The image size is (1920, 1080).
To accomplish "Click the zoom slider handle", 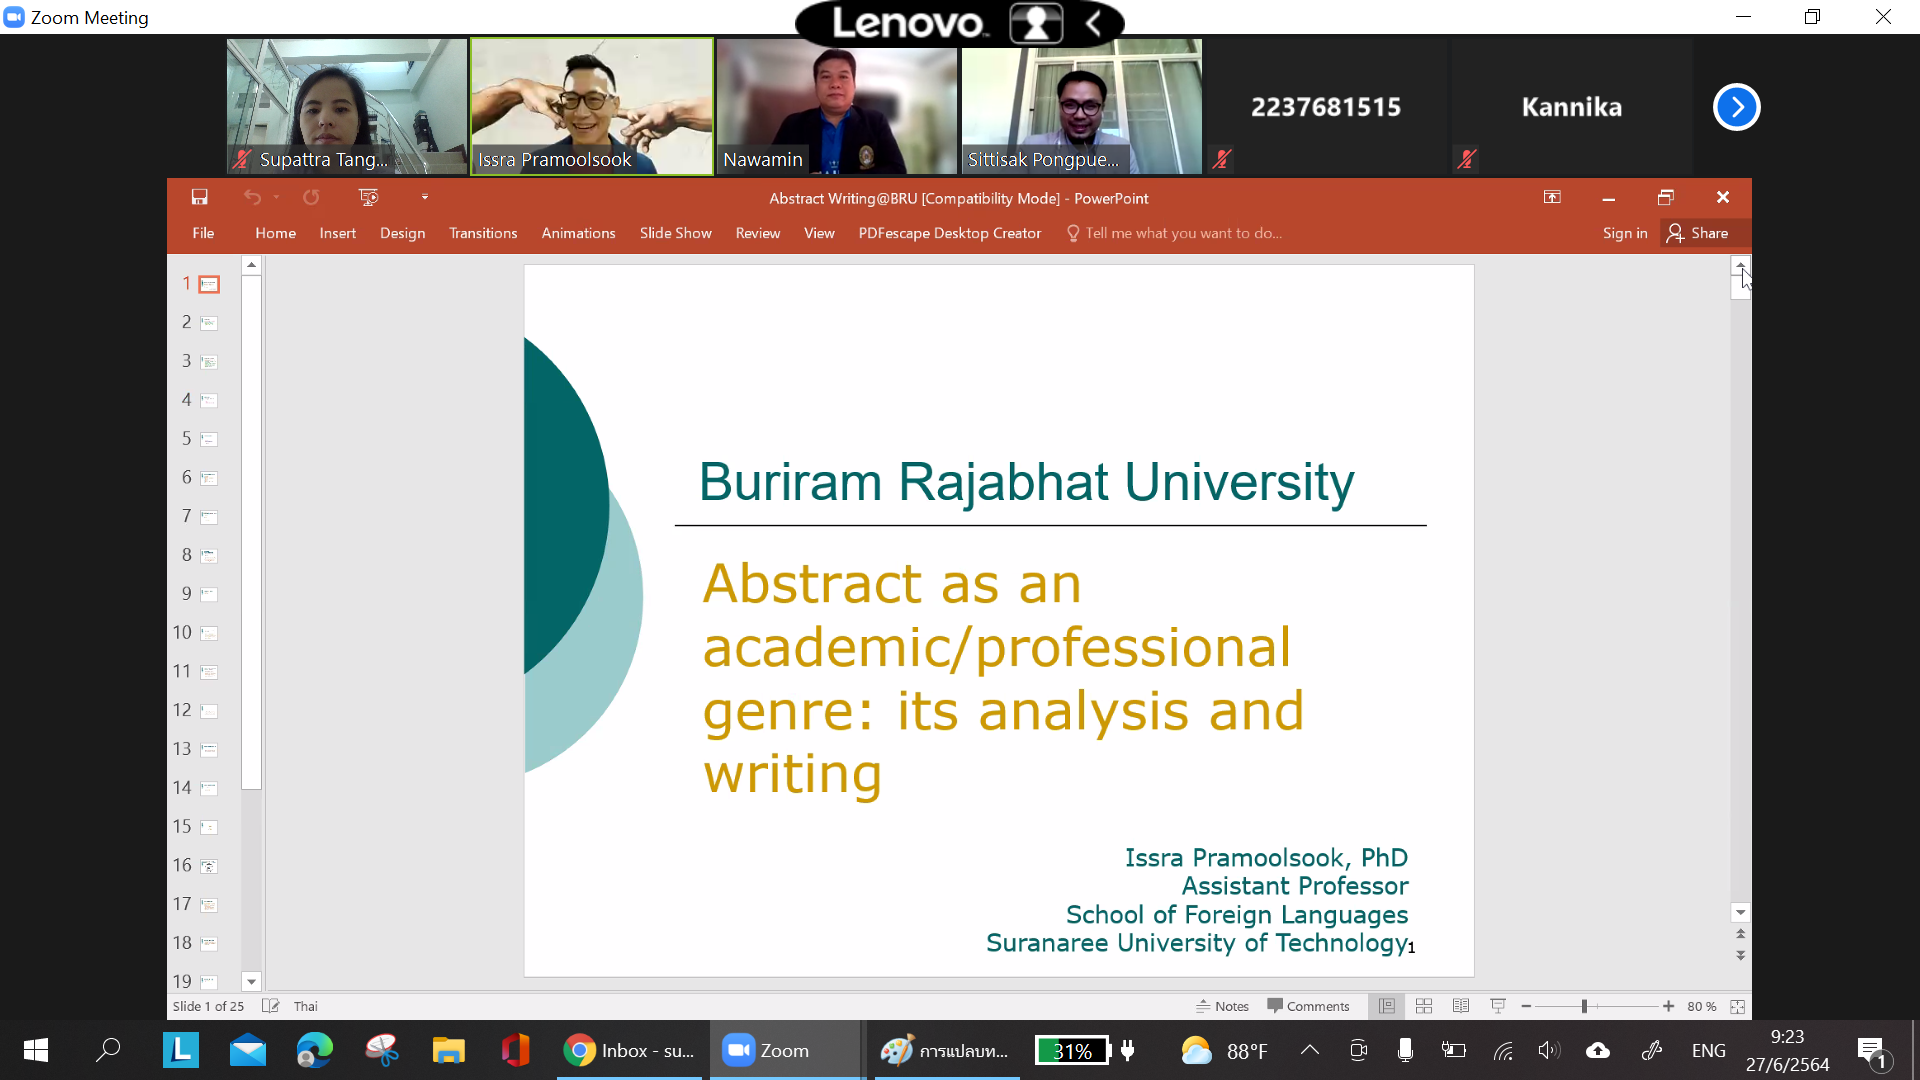I will (x=1584, y=1006).
